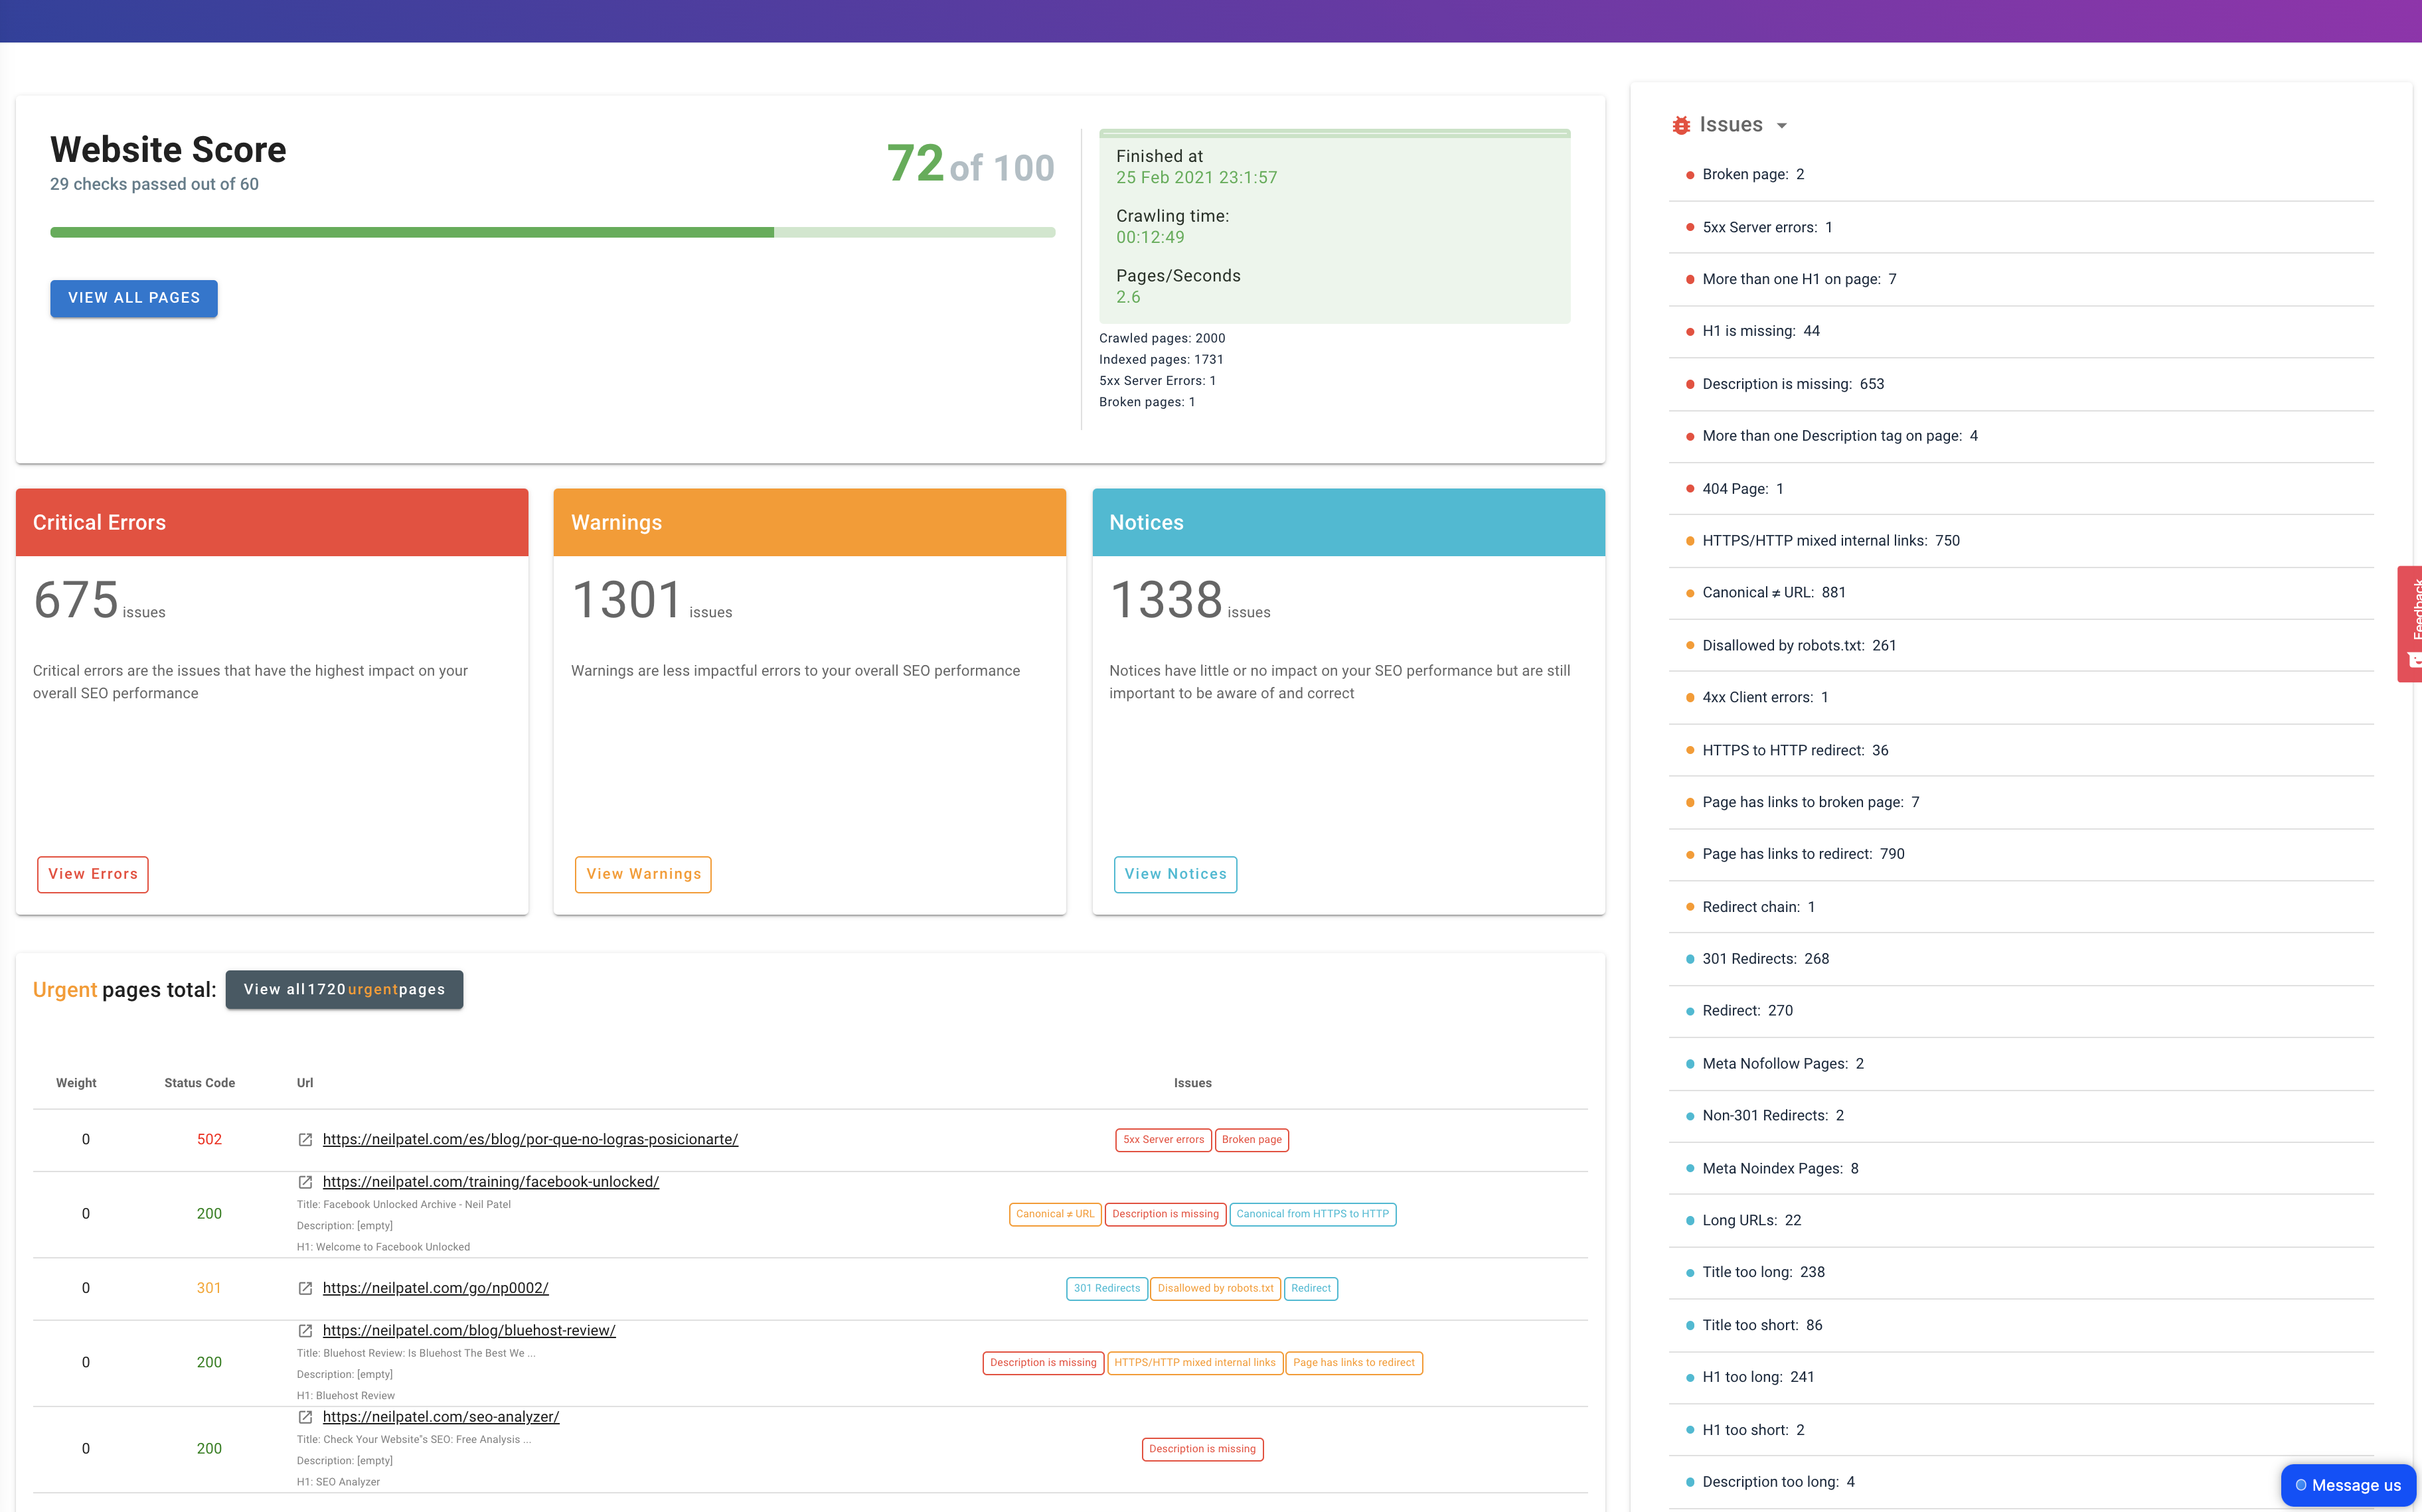
Task: Click external link icon beside facebook-unlocked URL
Action: (305, 1182)
